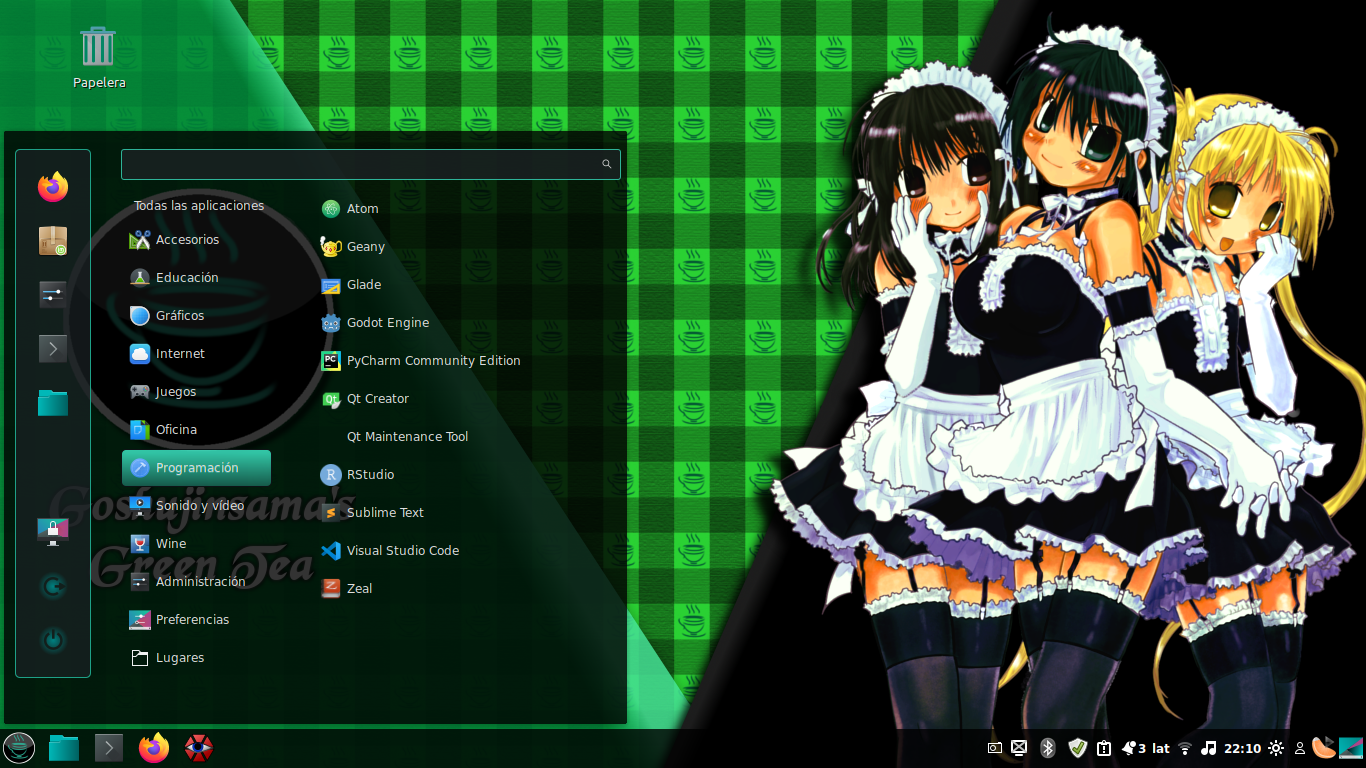Start Godot Engine
Viewport: 1366px width, 768px height.
point(387,323)
